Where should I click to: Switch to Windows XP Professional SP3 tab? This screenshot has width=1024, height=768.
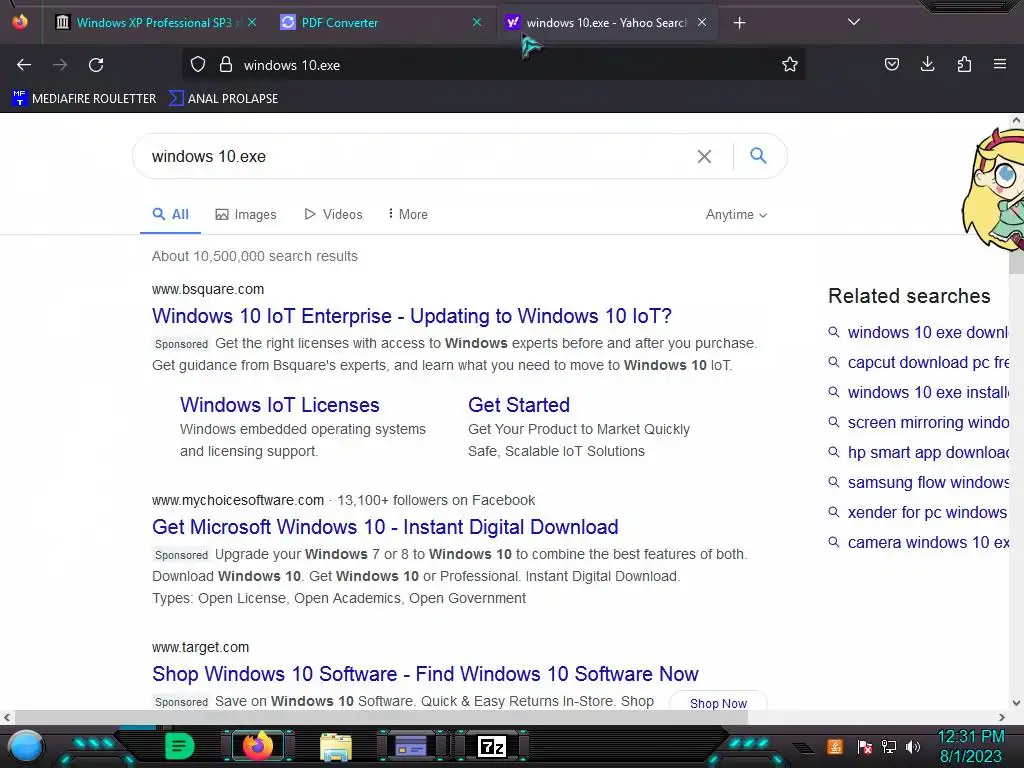pos(155,22)
